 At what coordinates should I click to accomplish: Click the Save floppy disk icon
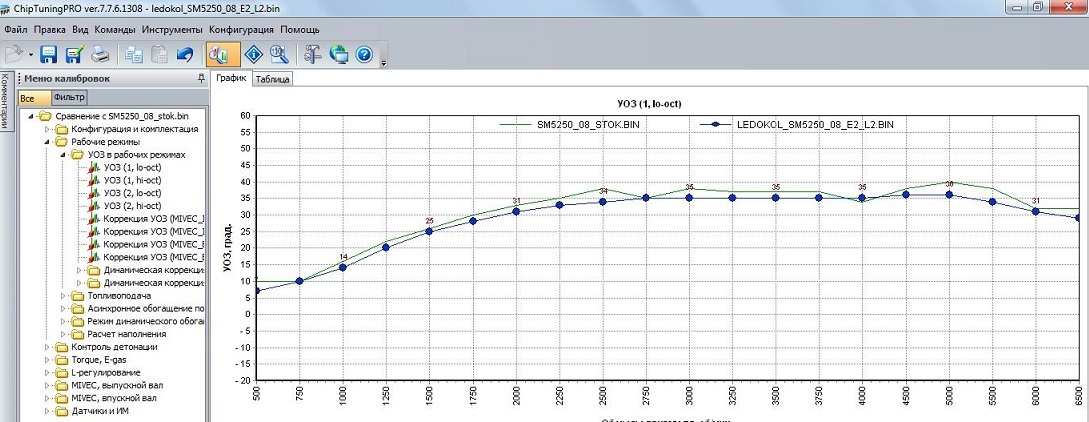(50, 54)
